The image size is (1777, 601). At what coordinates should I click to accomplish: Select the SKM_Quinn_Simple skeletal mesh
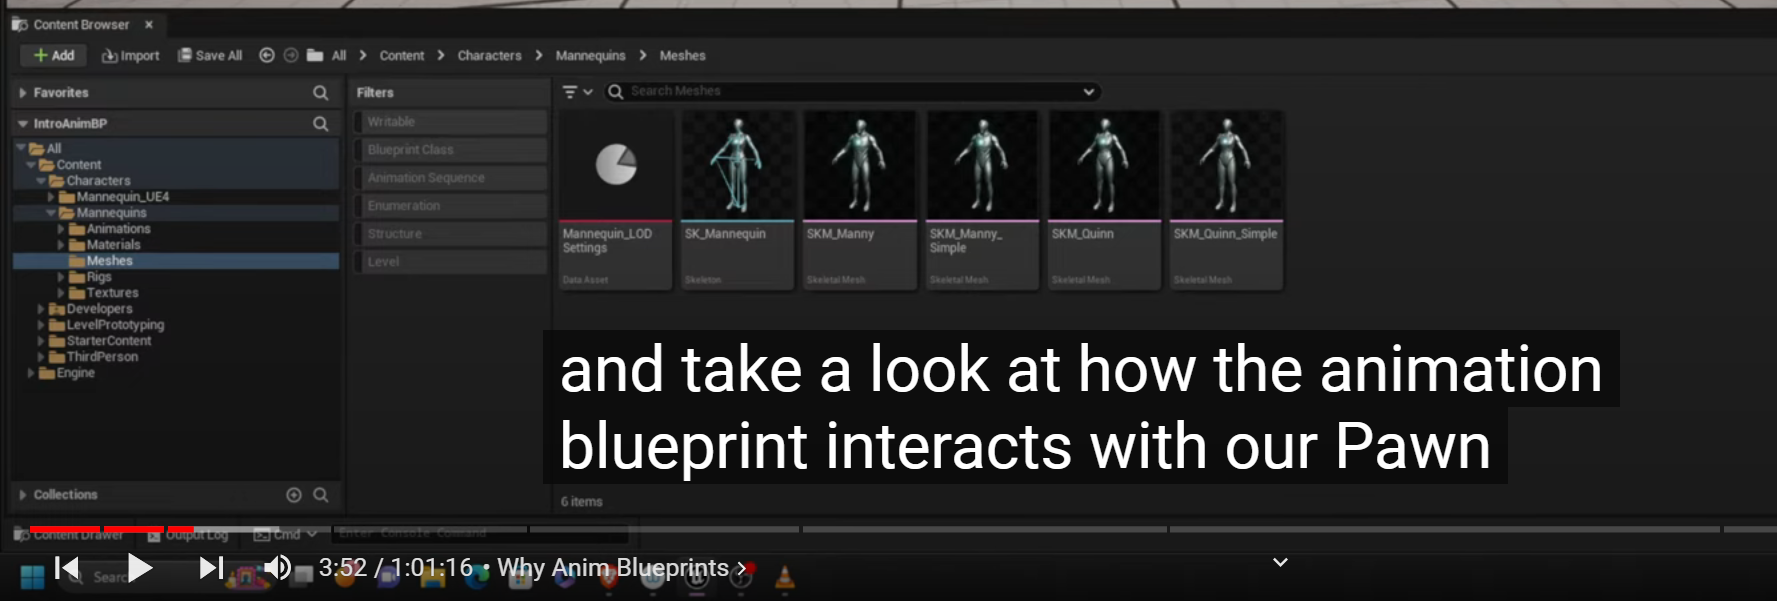coord(1227,200)
